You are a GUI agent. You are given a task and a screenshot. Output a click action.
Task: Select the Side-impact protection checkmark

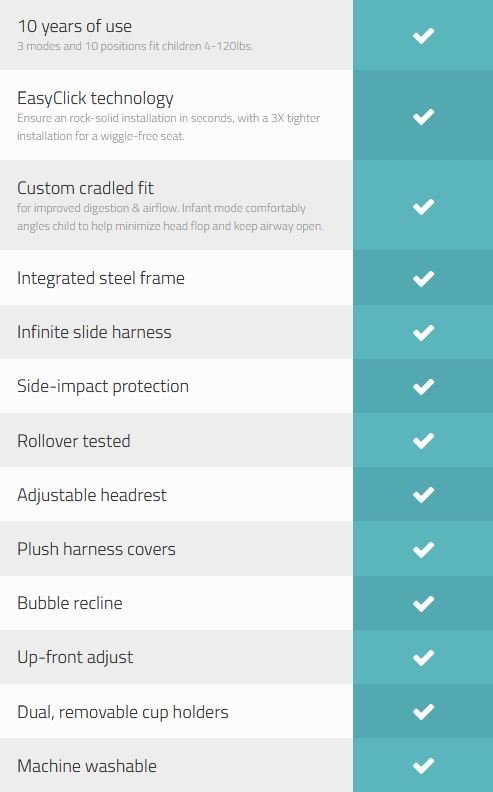(423, 386)
